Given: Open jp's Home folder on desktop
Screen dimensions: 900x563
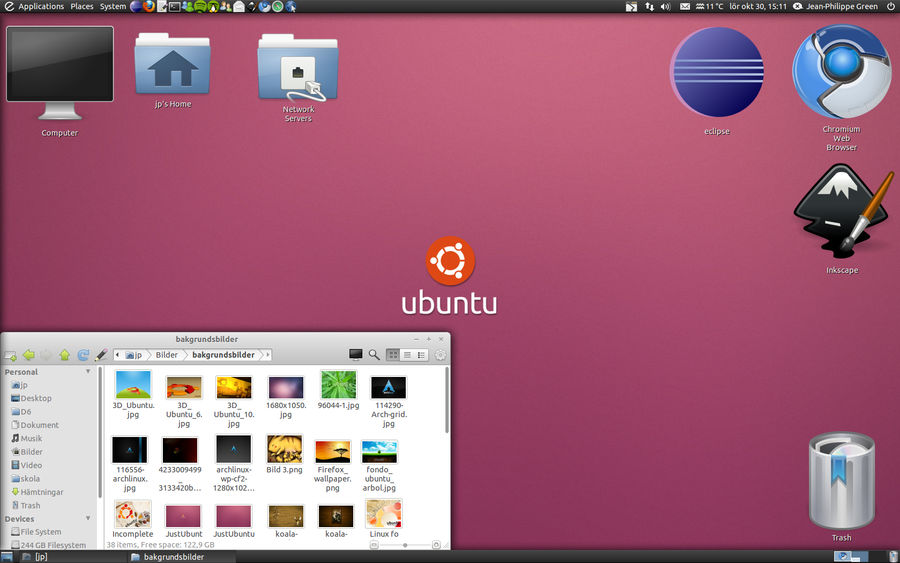Looking at the screenshot, I should (x=173, y=71).
